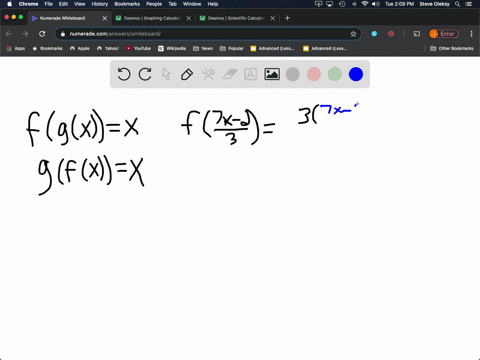Open the Bookmarks menu
Image resolution: width=480 pixels, height=360 pixels.
click(x=127, y=4)
